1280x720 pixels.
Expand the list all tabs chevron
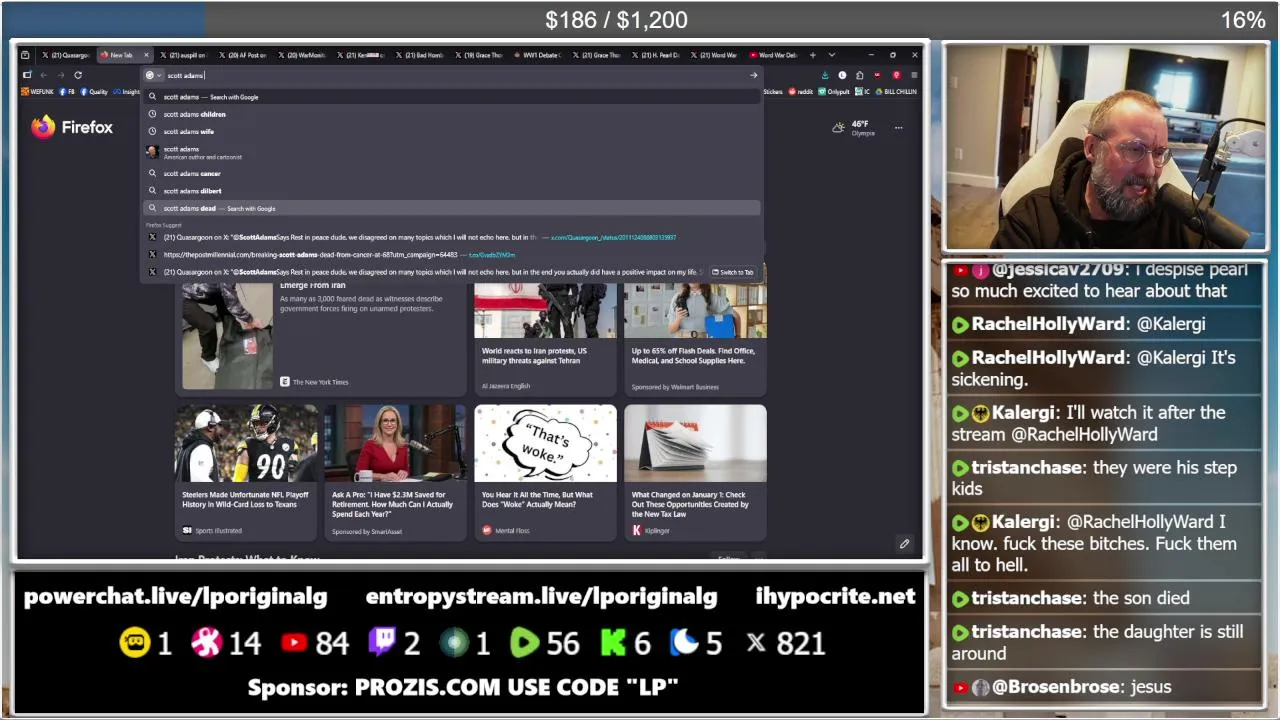(x=831, y=55)
